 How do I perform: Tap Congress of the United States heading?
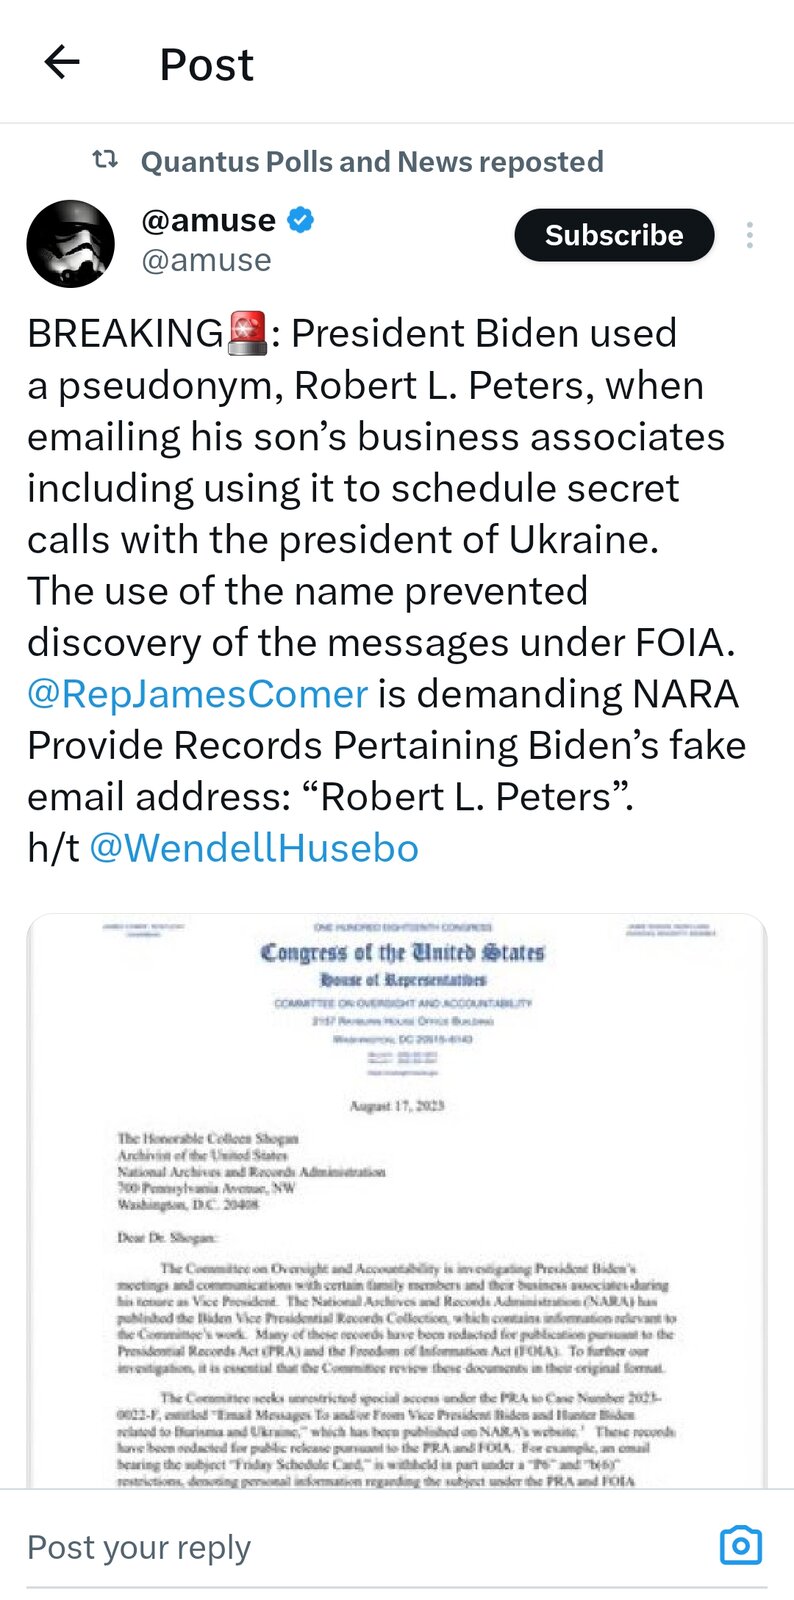402,951
